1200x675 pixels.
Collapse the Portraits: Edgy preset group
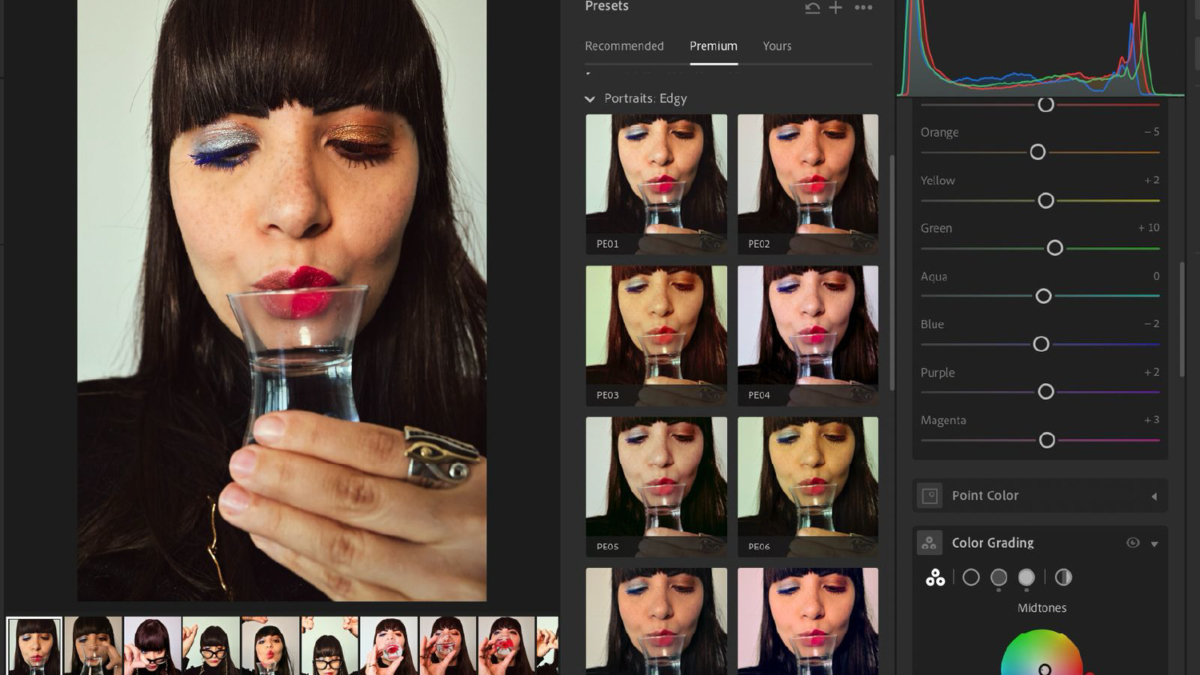tap(590, 99)
